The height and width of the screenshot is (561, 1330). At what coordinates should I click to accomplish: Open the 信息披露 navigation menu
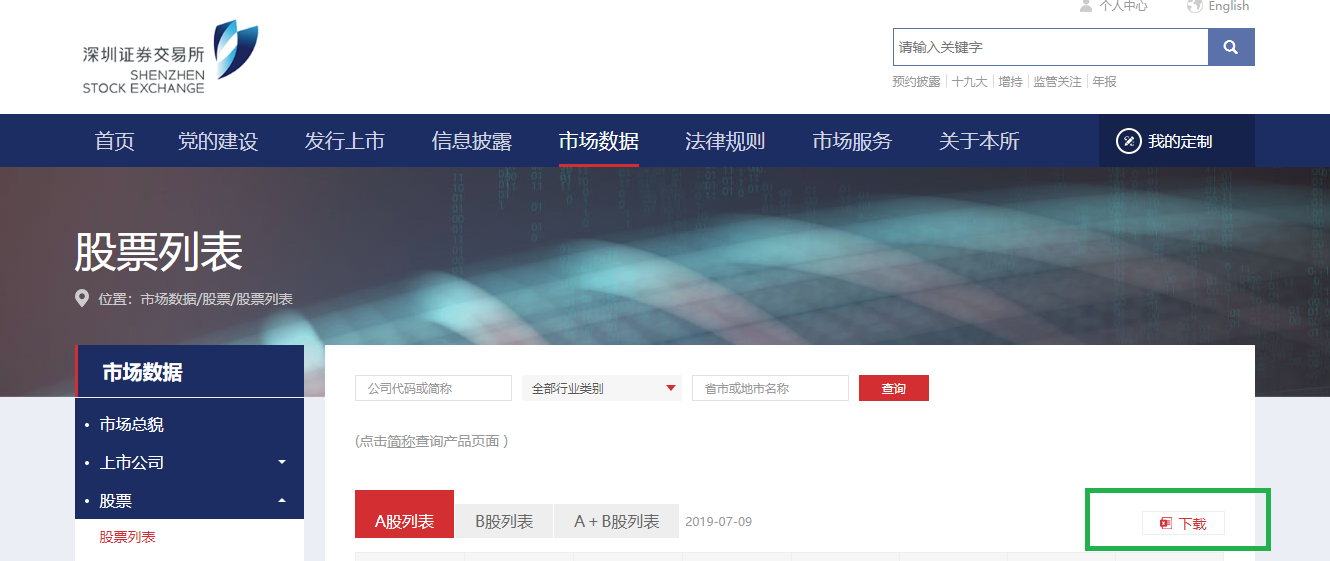click(x=472, y=141)
